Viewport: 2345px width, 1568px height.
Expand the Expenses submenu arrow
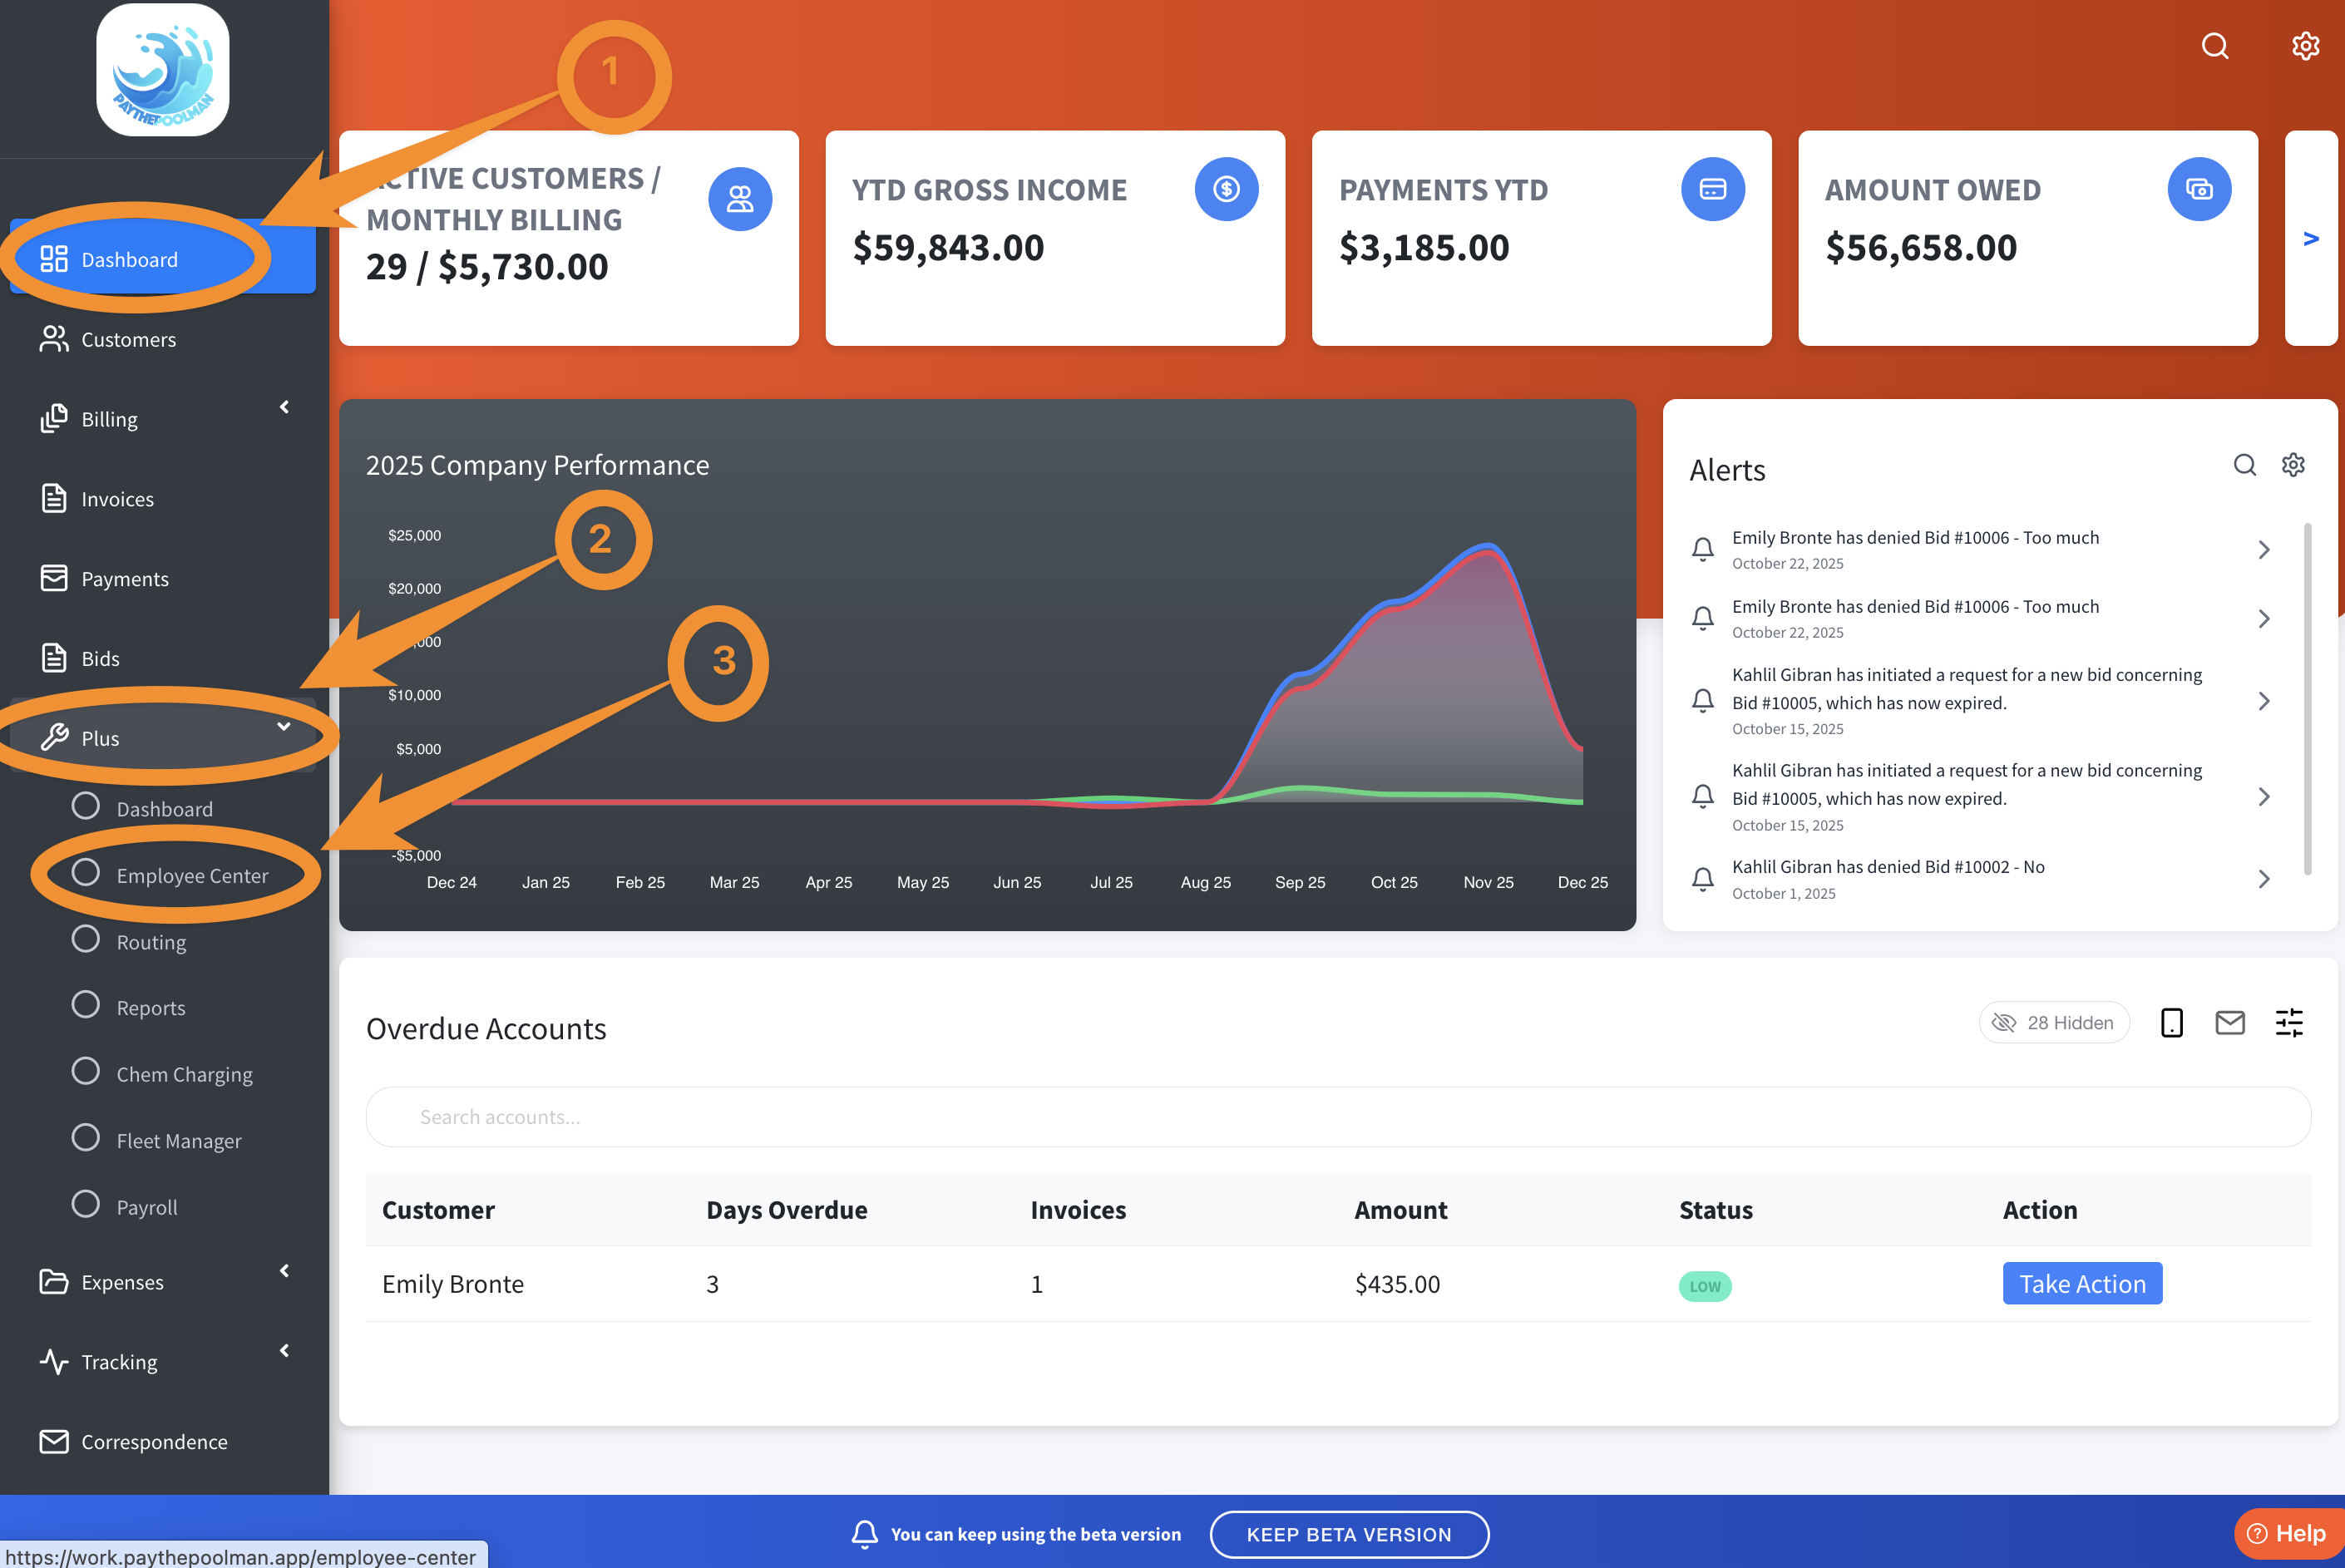click(x=284, y=1270)
